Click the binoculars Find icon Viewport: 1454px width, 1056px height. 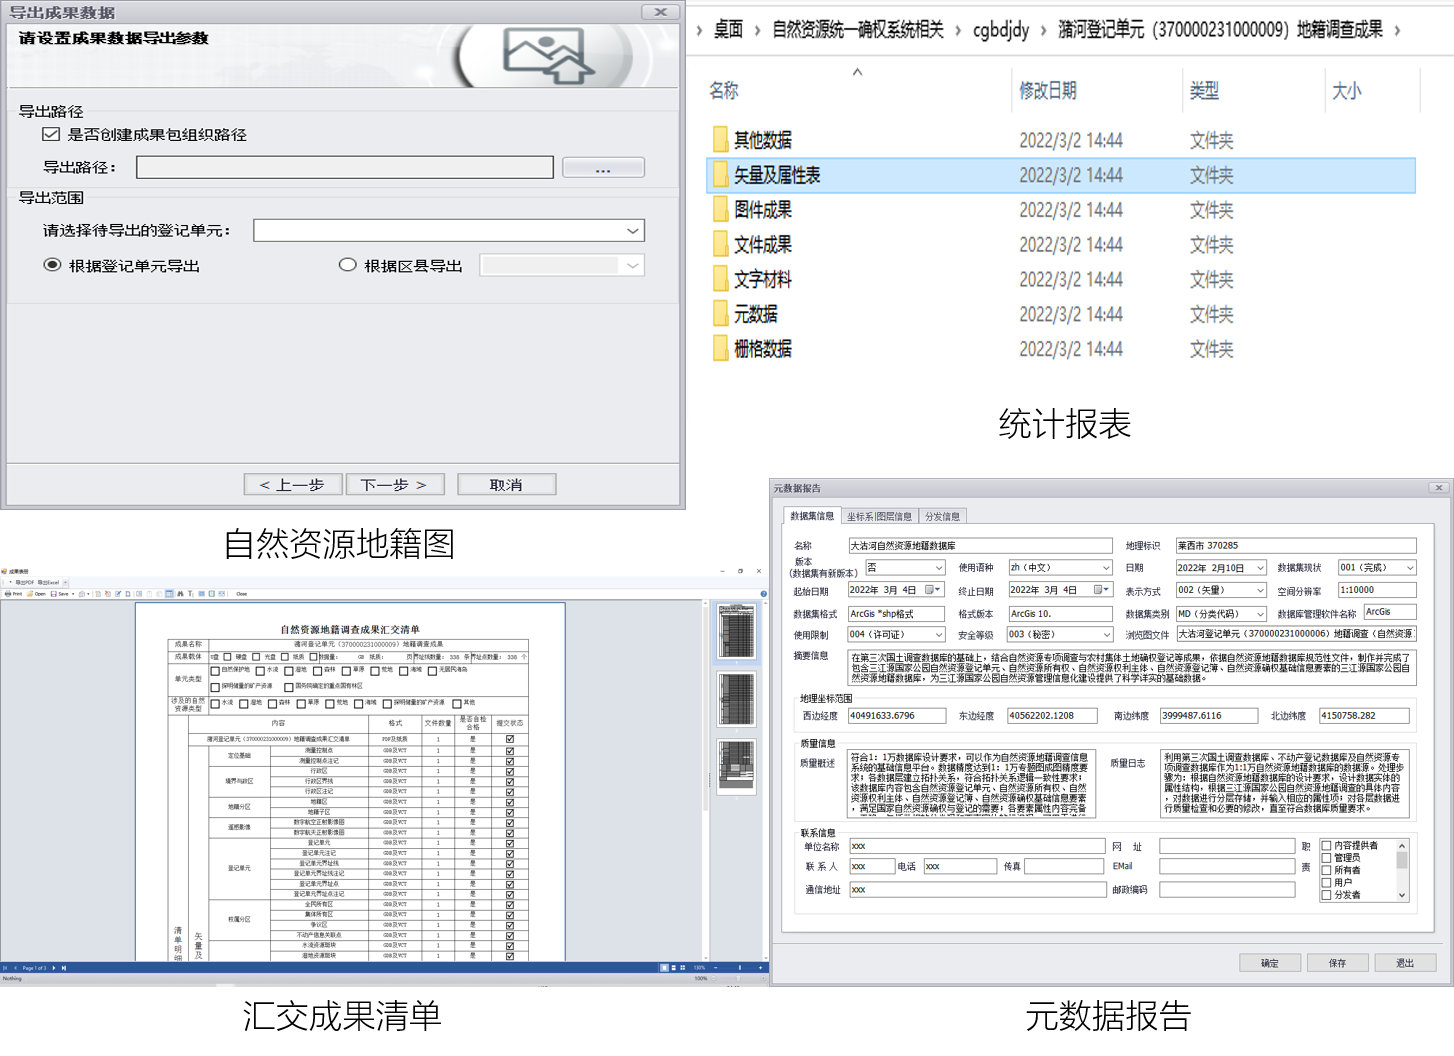(x=180, y=594)
